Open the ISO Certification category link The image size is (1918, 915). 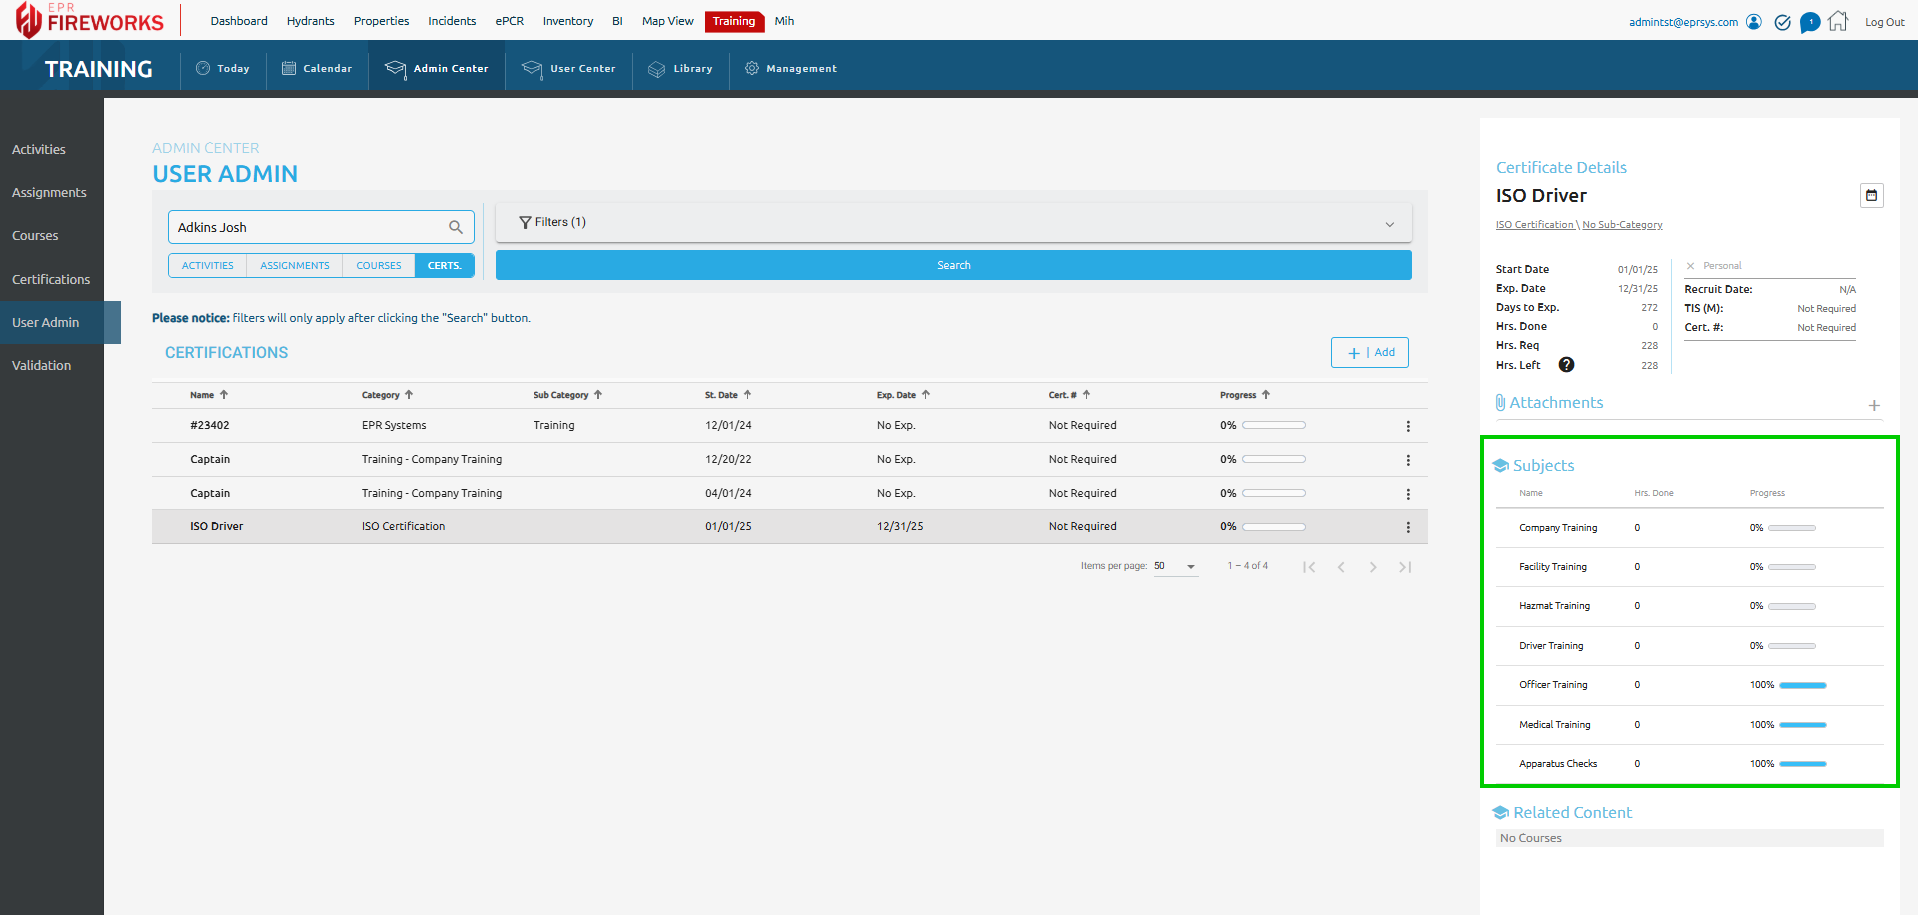click(x=1534, y=225)
